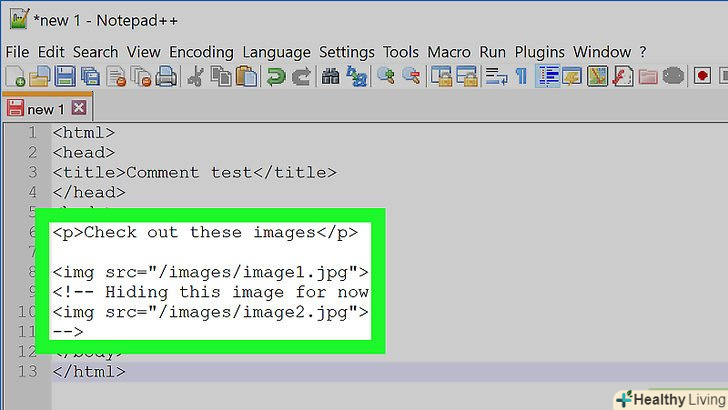Viewport: 728px width, 410px height.
Task: Click the User Defined Language icon
Action: point(572,76)
